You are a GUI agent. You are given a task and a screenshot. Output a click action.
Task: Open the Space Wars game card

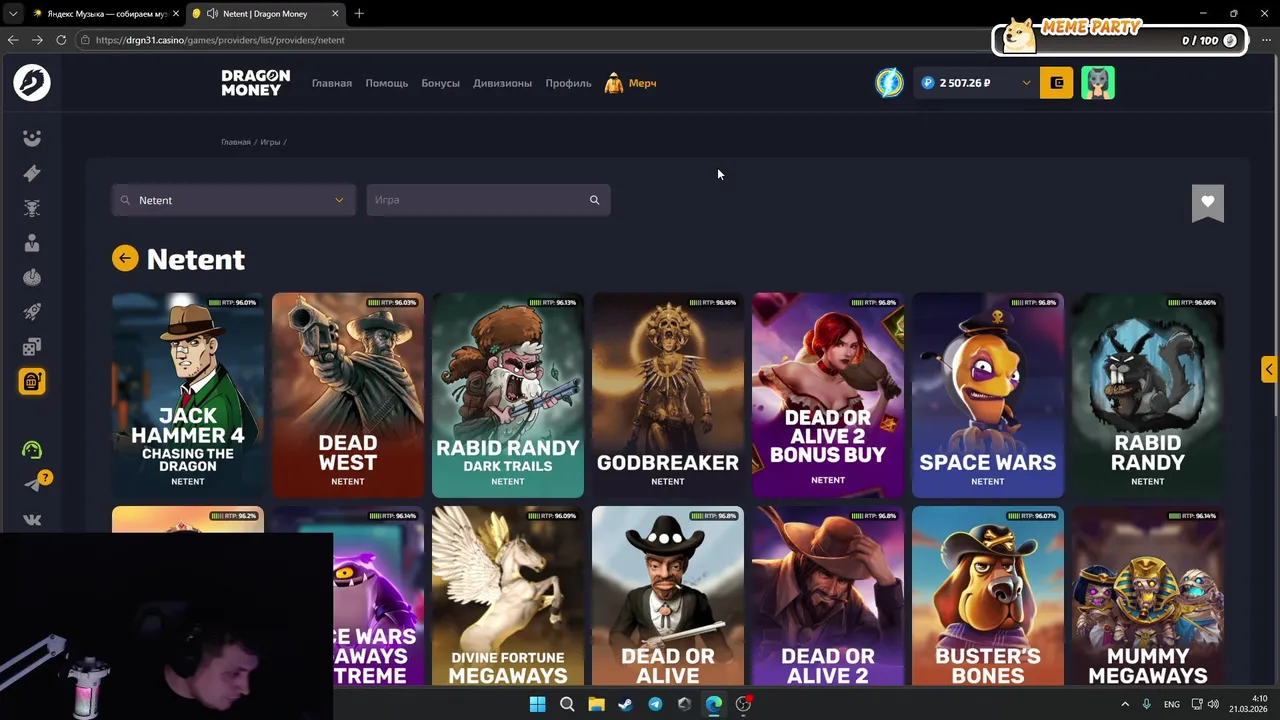(988, 395)
